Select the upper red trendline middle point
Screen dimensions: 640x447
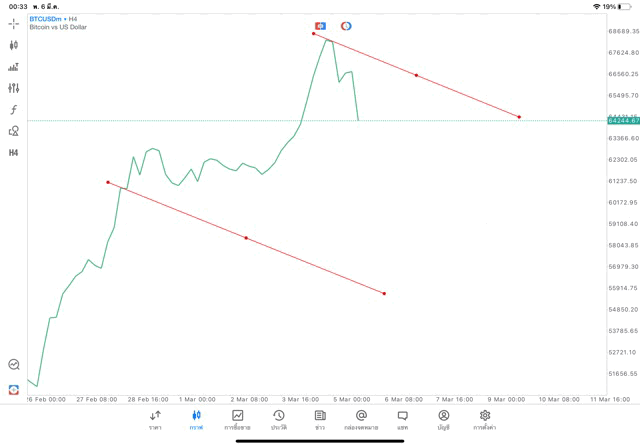tap(416, 76)
